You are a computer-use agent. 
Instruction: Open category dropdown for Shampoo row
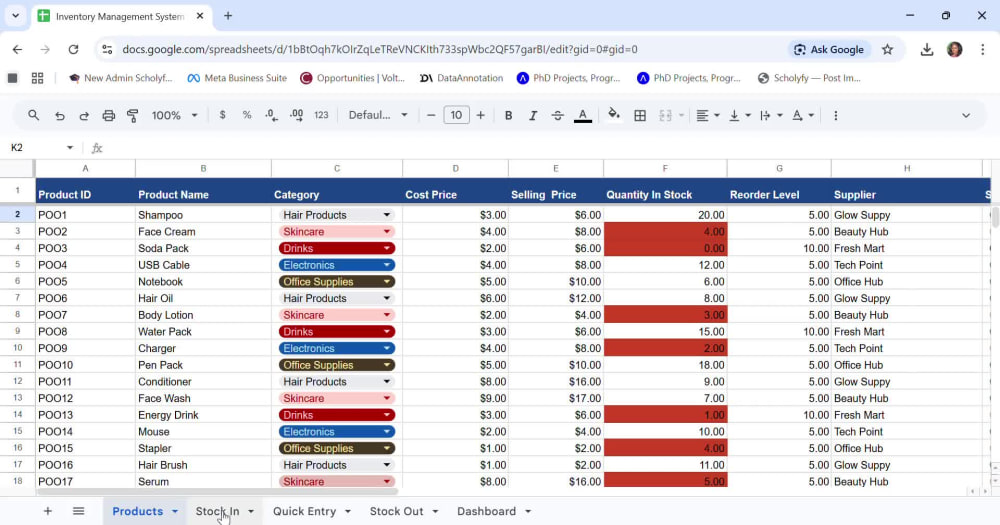386,215
